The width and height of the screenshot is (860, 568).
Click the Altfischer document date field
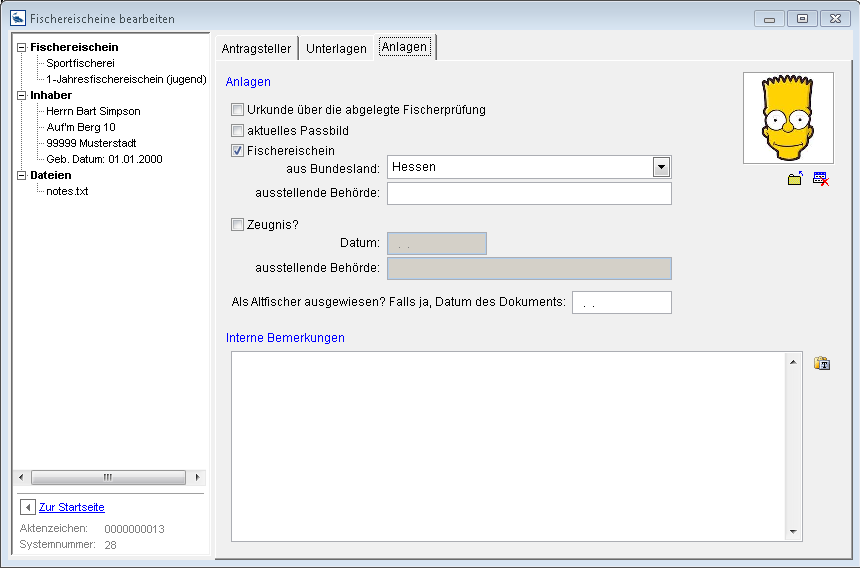(621, 302)
